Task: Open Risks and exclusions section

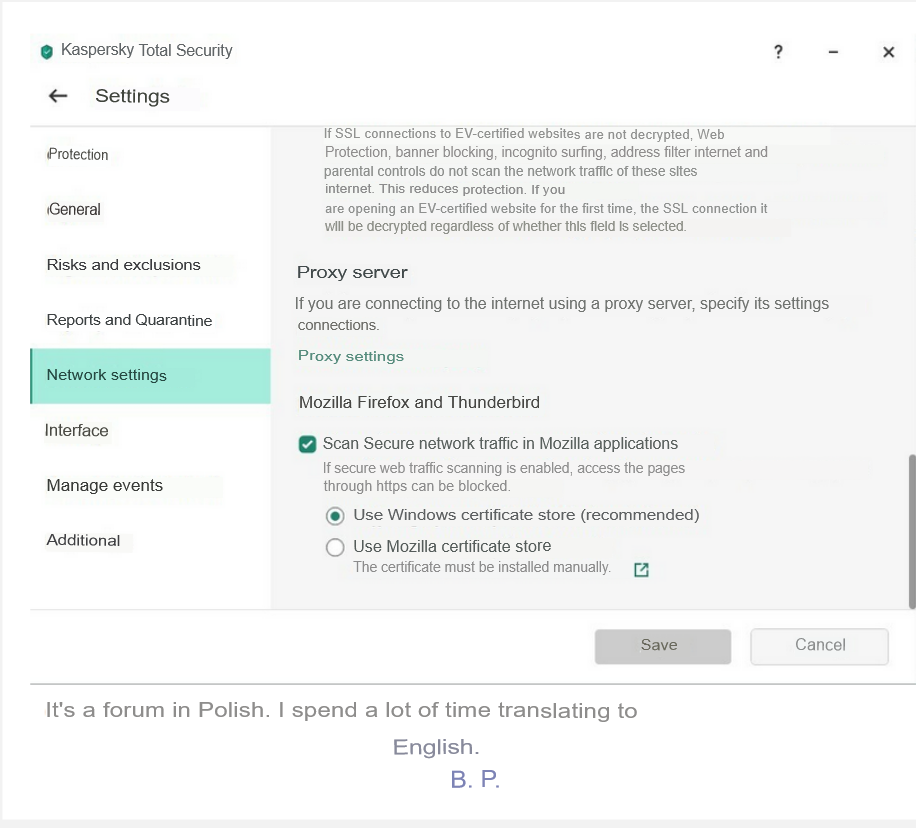Action: (123, 265)
